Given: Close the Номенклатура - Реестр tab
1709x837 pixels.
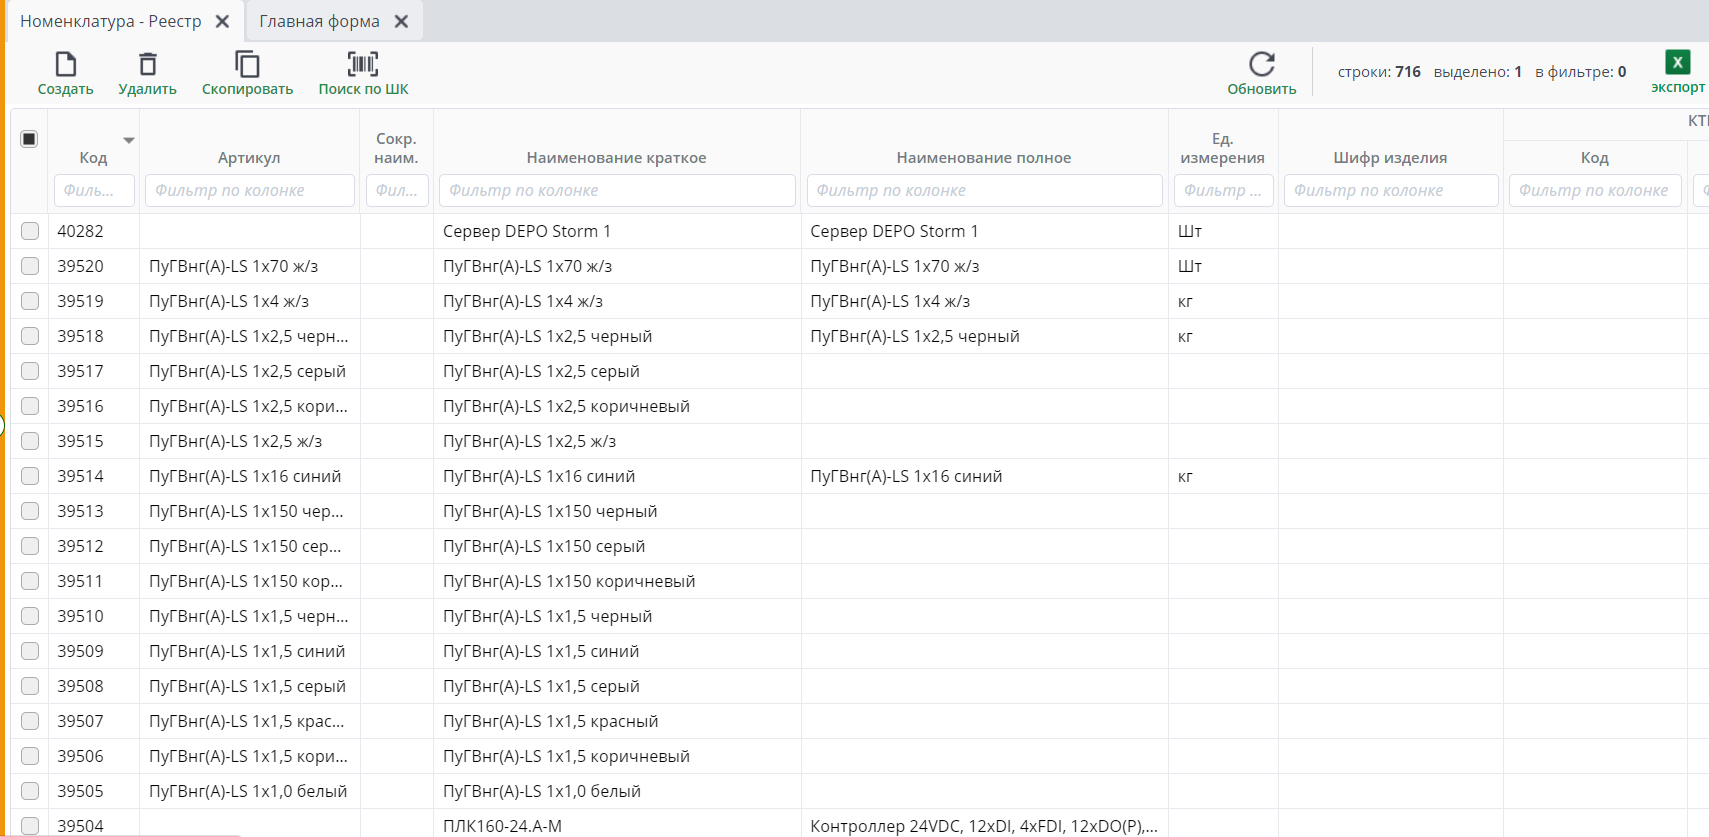Looking at the screenshot, I should [x=222, y=21].
